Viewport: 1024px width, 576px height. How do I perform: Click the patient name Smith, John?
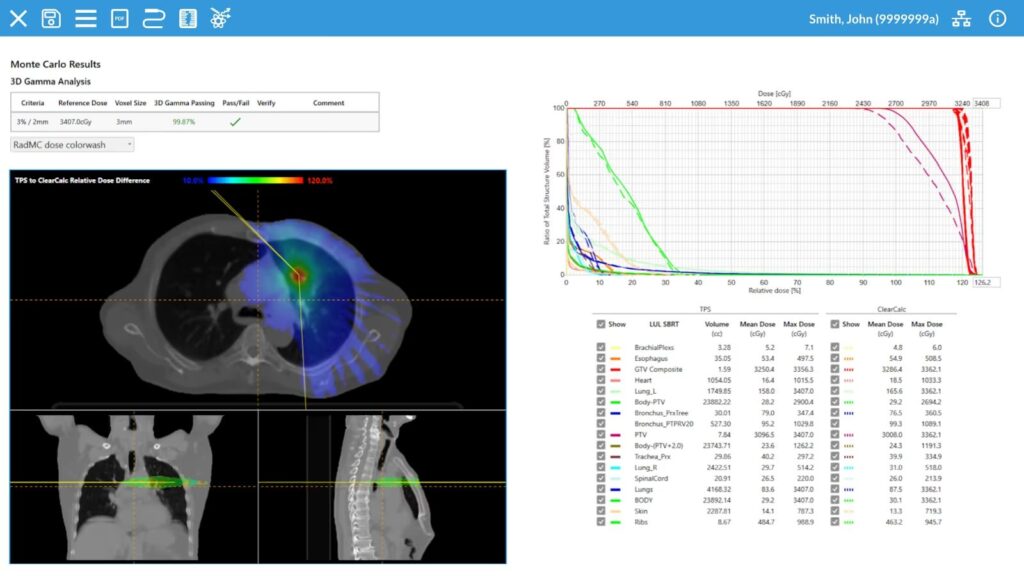[x=873, y=18]
